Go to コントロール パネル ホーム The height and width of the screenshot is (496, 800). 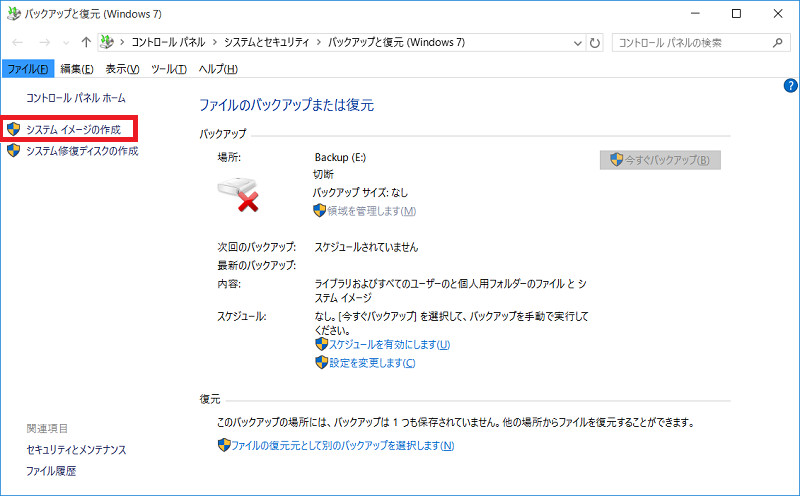pos(76,98)
